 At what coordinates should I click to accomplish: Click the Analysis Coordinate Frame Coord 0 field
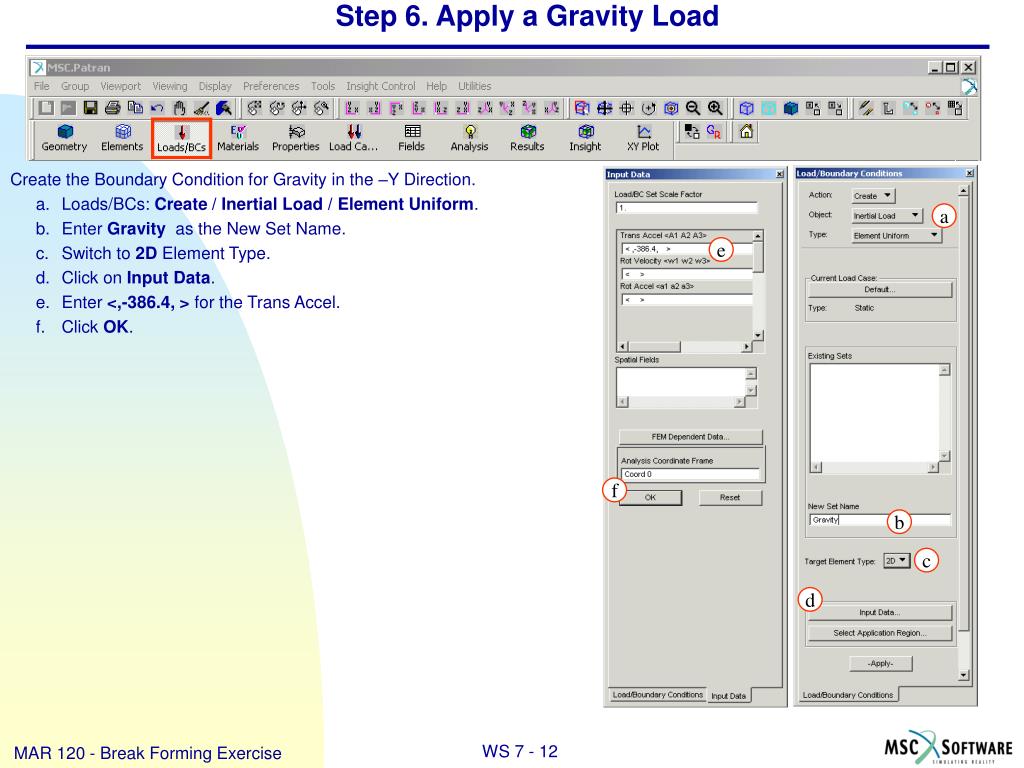(x=690, y=474)
